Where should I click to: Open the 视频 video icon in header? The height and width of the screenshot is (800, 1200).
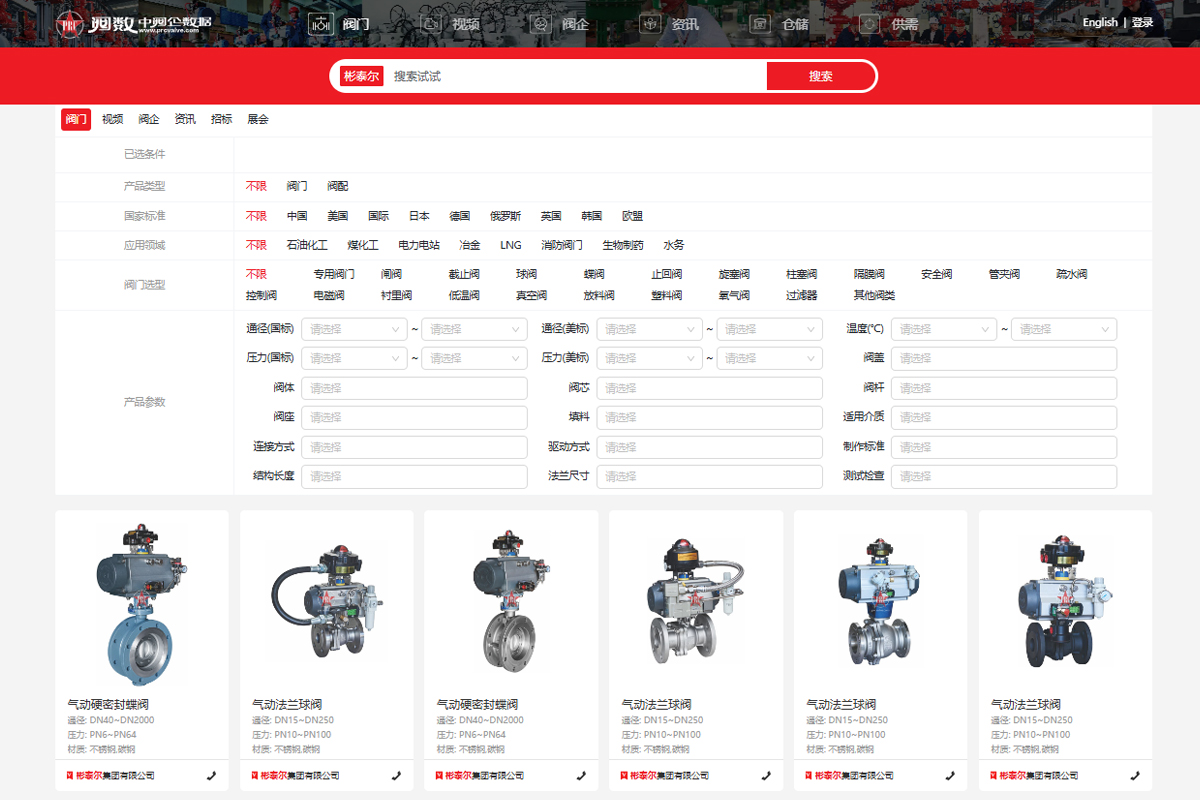(431, 24)
